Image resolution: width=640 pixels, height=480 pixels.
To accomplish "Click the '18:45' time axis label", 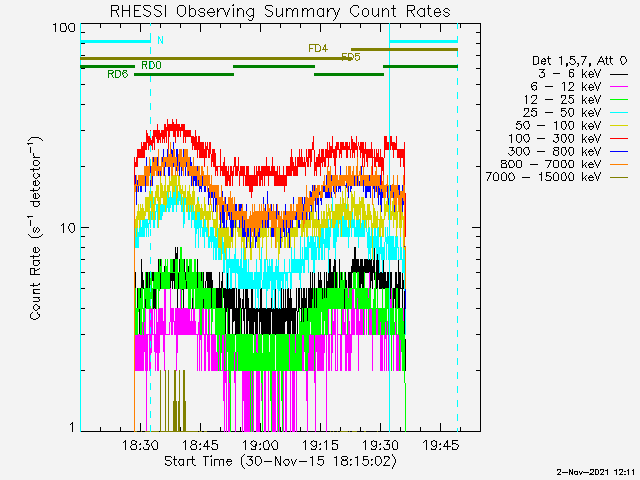I will click(200, 445).
